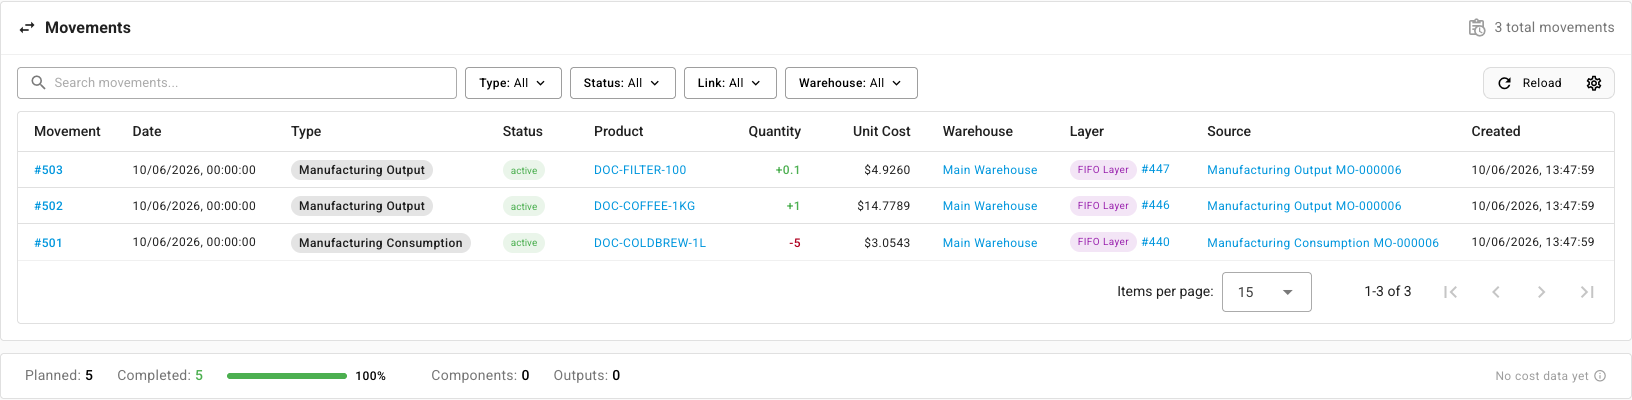Click the 3 total movements label
This screenshot has height=400, width=1632.
coord(1554,28)
